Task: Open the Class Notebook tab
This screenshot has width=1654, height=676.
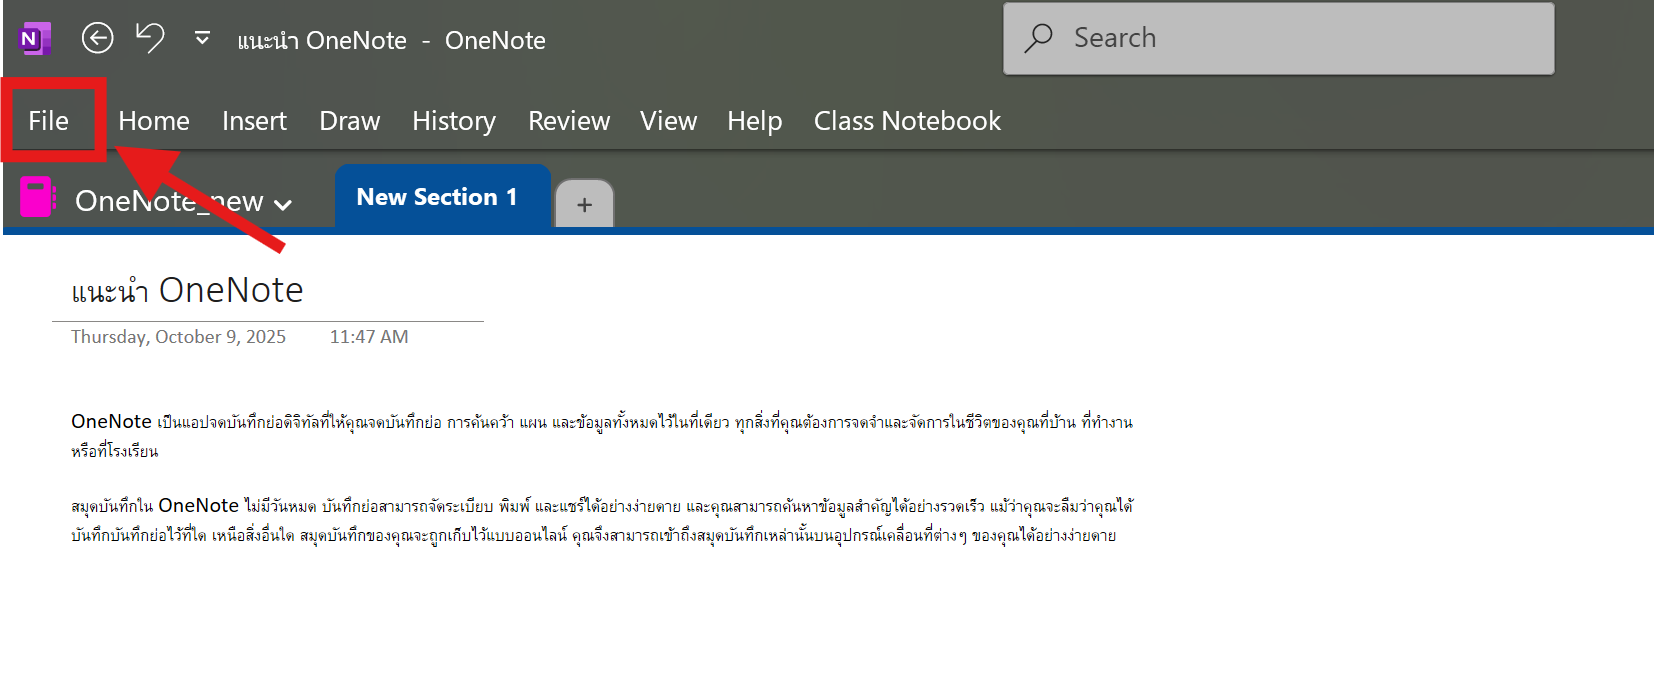Action: click(x=906, y=121)
